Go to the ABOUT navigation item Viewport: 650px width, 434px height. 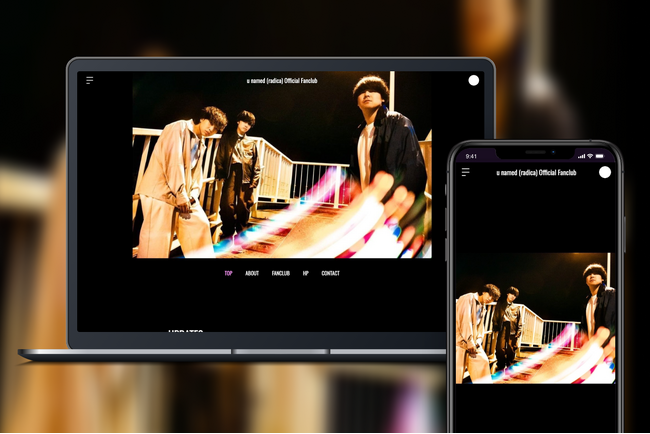click(252, 273)
